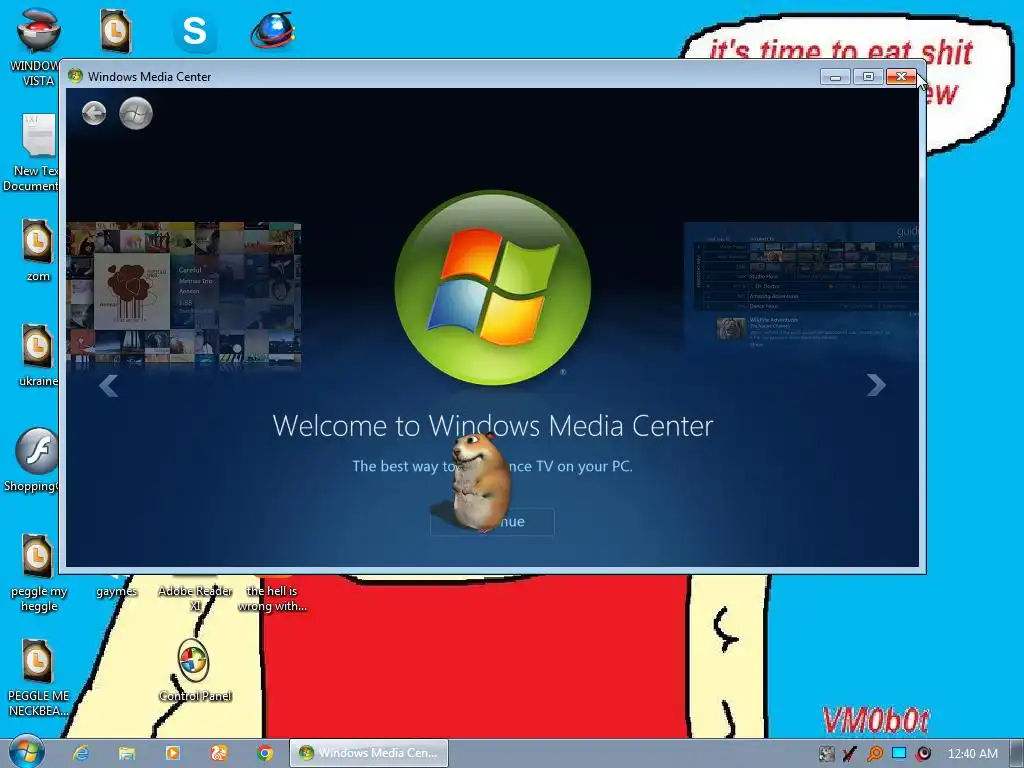The width and height of the screenshot is (1024, 768).
Task: Show previous slide with left arrow
Action: pyautogui.click(x=108, y=385)
